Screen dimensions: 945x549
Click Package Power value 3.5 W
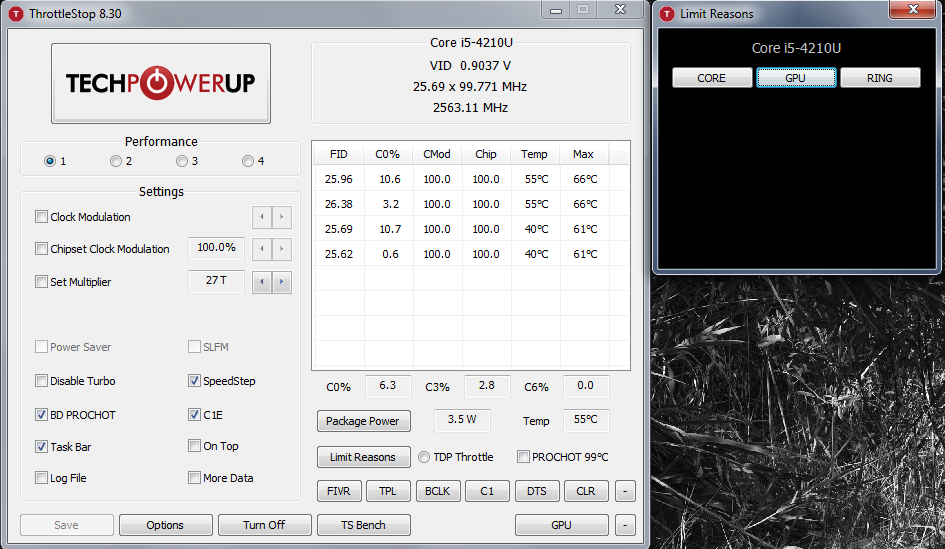(462, 419)
